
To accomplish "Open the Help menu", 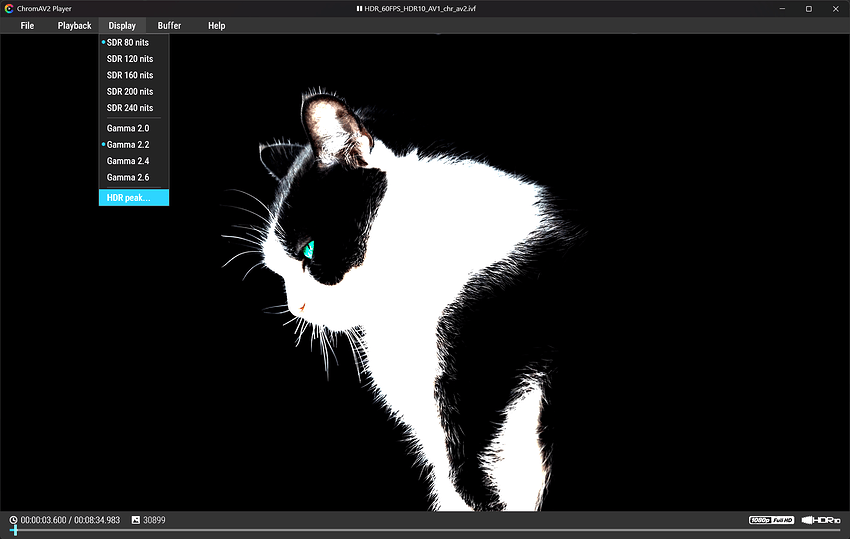I will tap(216, 25).
